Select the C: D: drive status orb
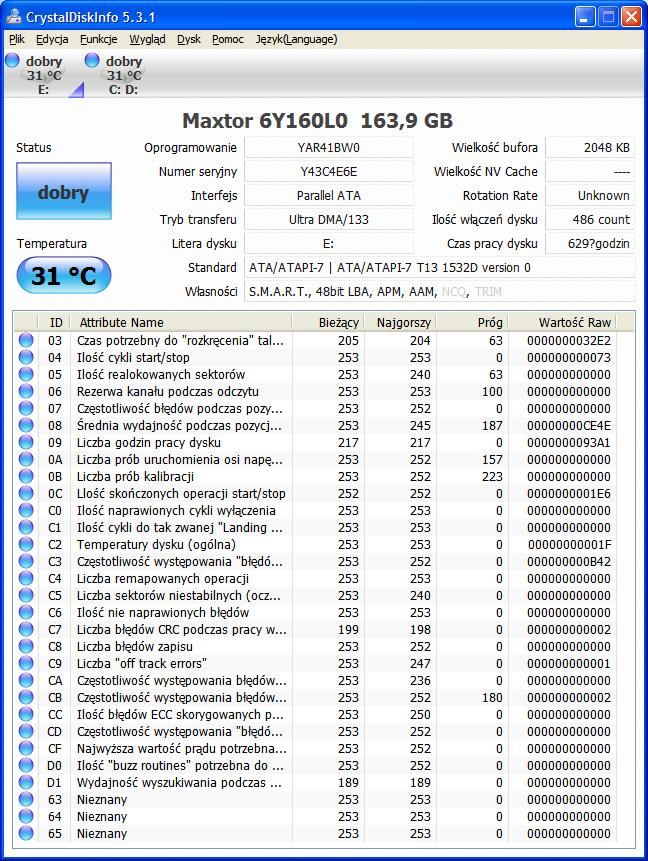The height and width of the screenshot is (861, 648). [x=92, y=60]
